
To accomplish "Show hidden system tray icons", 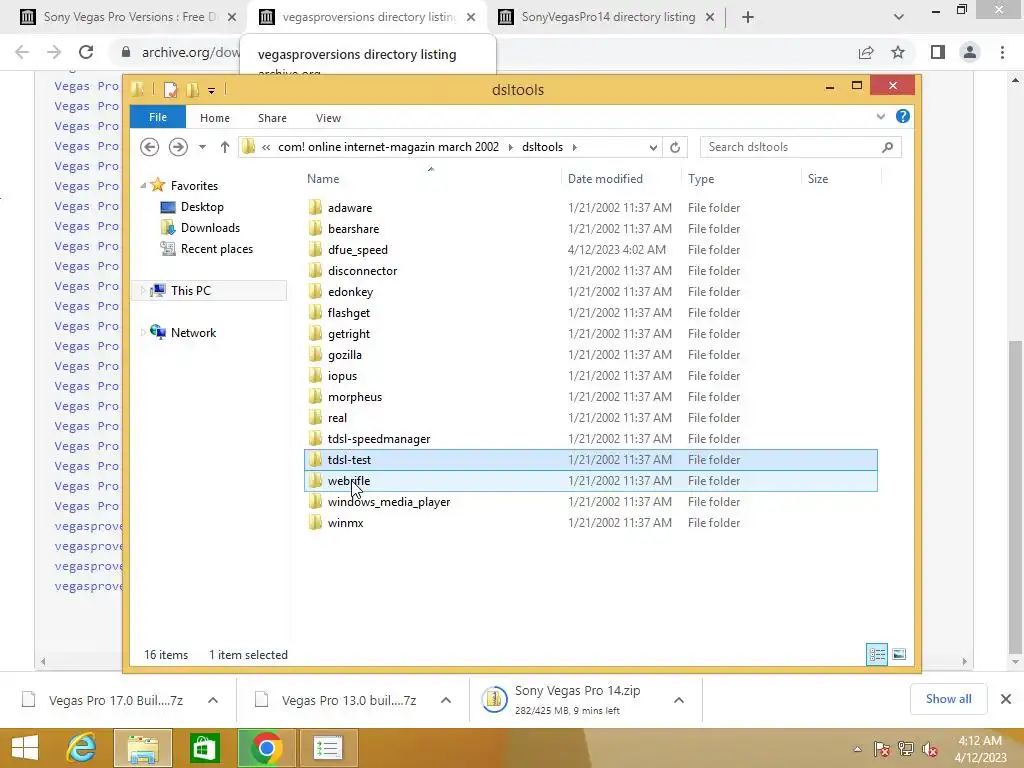I will click(x=857, y=749).
